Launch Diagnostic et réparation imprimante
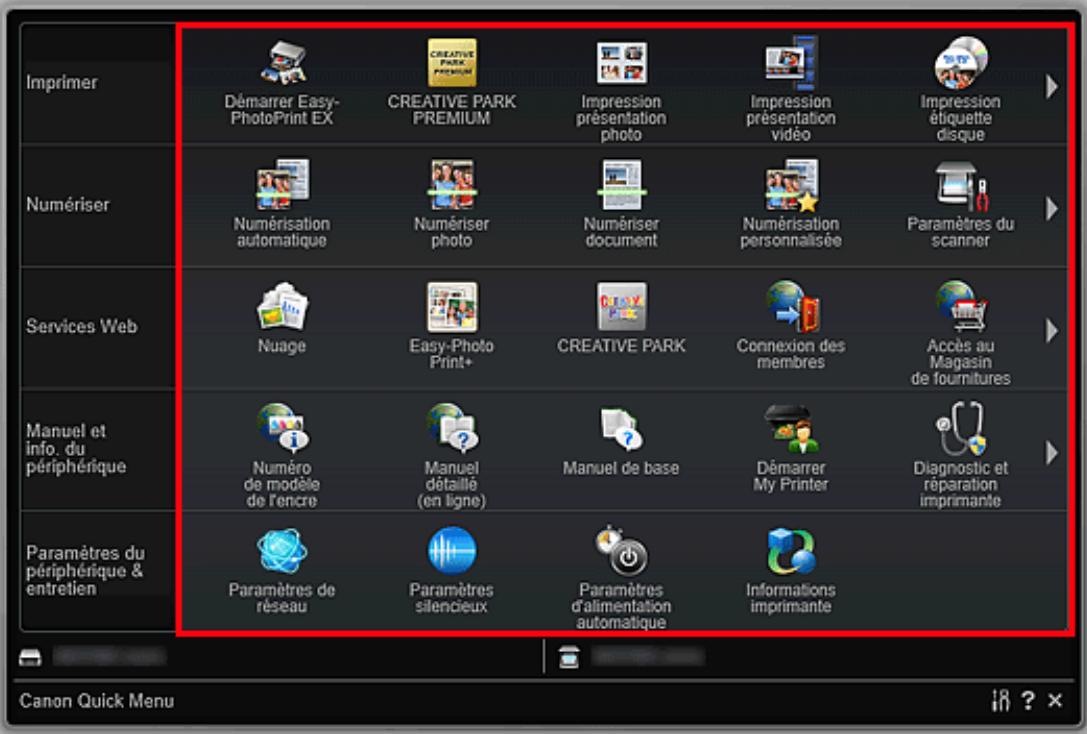The height and width of the screenshot is (734, 1087). point(960,428)
